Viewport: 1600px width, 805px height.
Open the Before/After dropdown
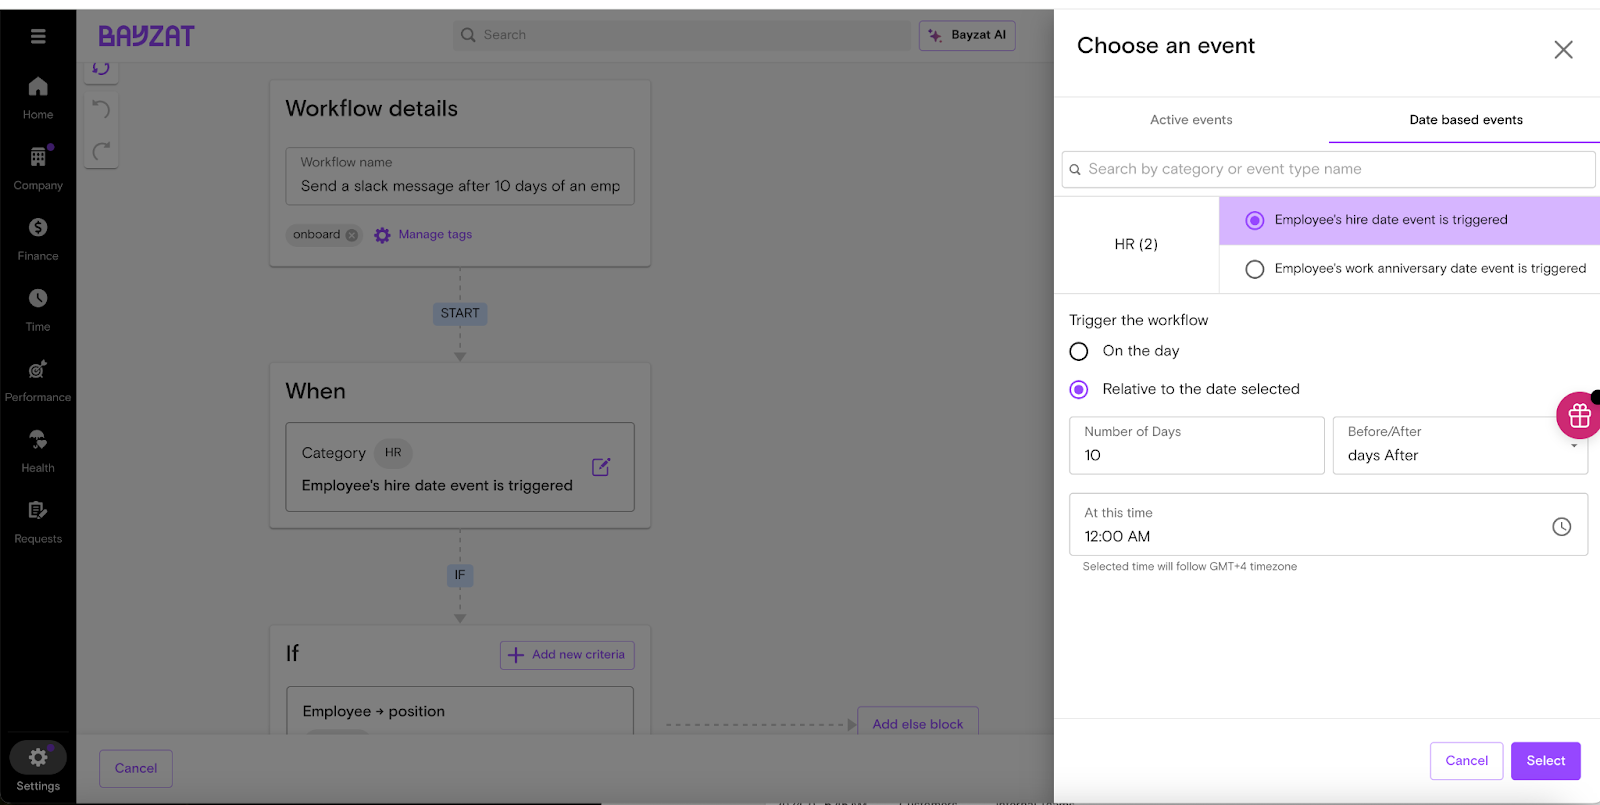1459,446
